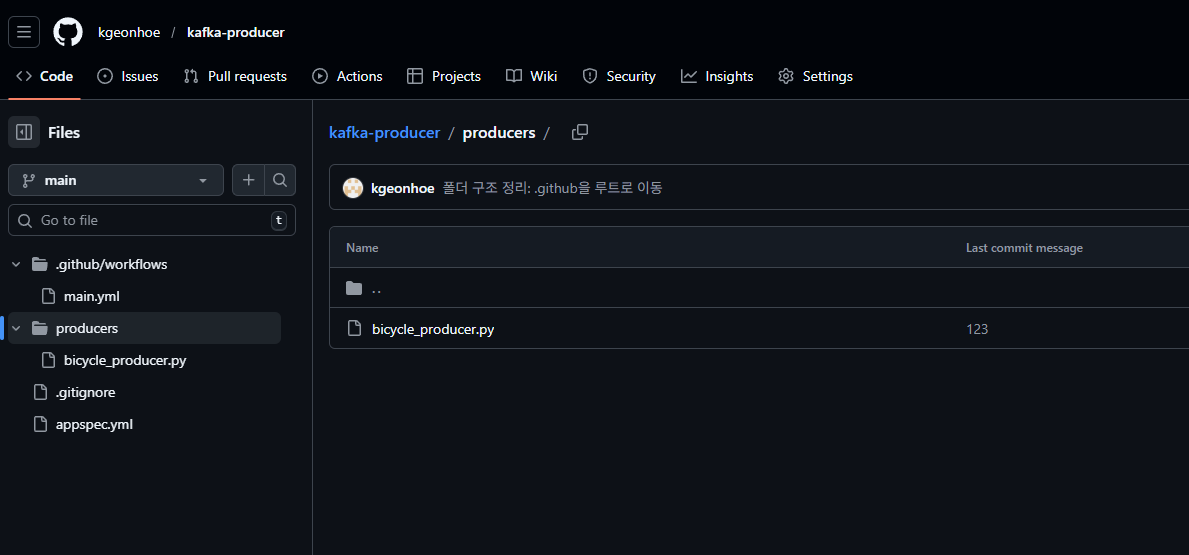Open commit message '123' link
The image size is (1189, 555).
click(977, 329)
